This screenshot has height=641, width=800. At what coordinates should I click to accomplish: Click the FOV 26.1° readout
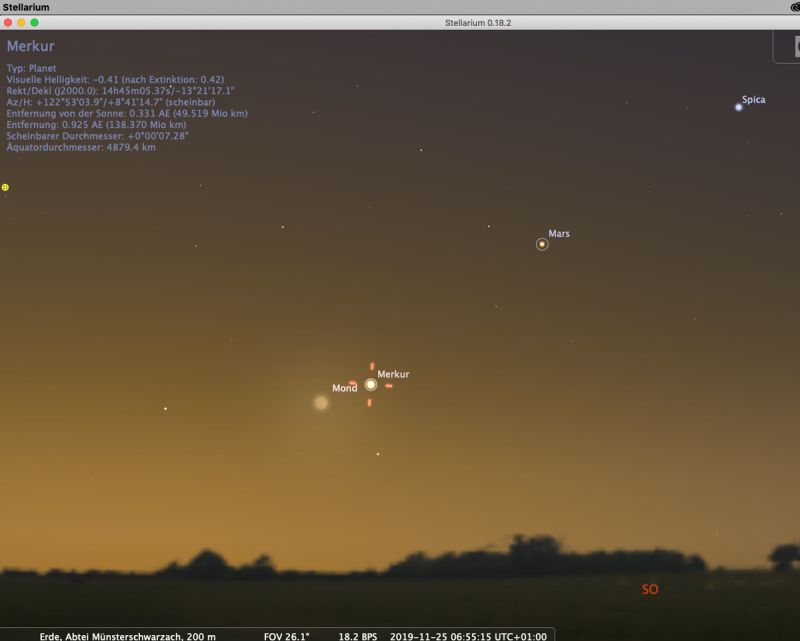tap(287, 635)
